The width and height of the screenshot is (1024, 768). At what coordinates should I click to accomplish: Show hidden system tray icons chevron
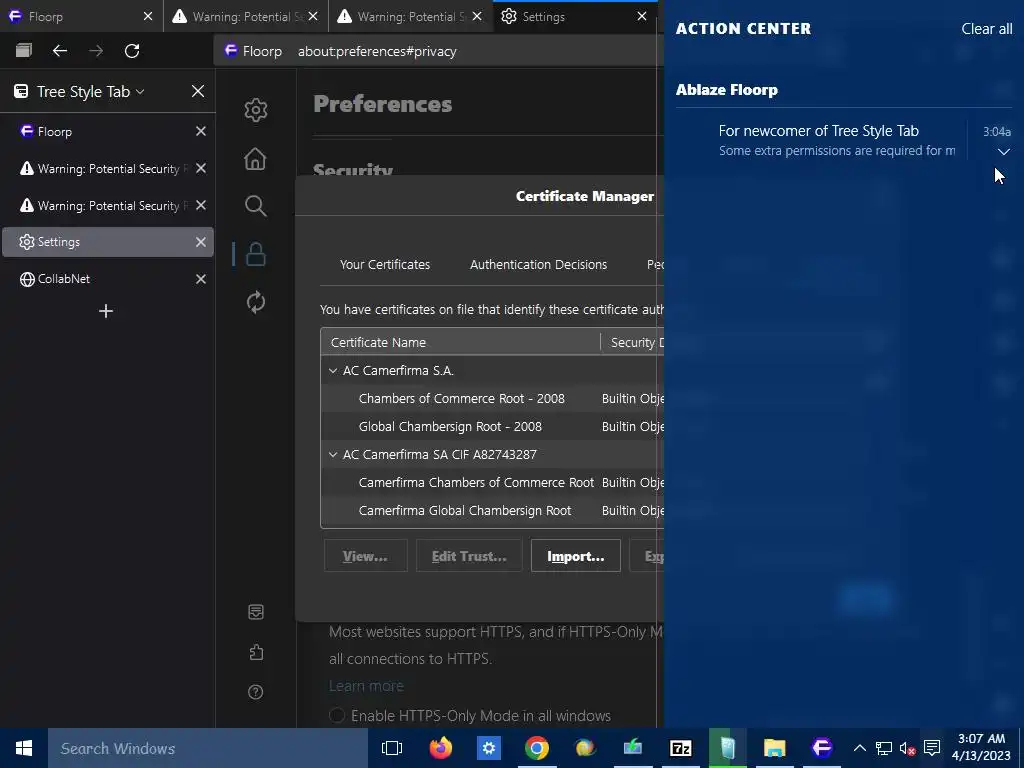click(860, 748)
